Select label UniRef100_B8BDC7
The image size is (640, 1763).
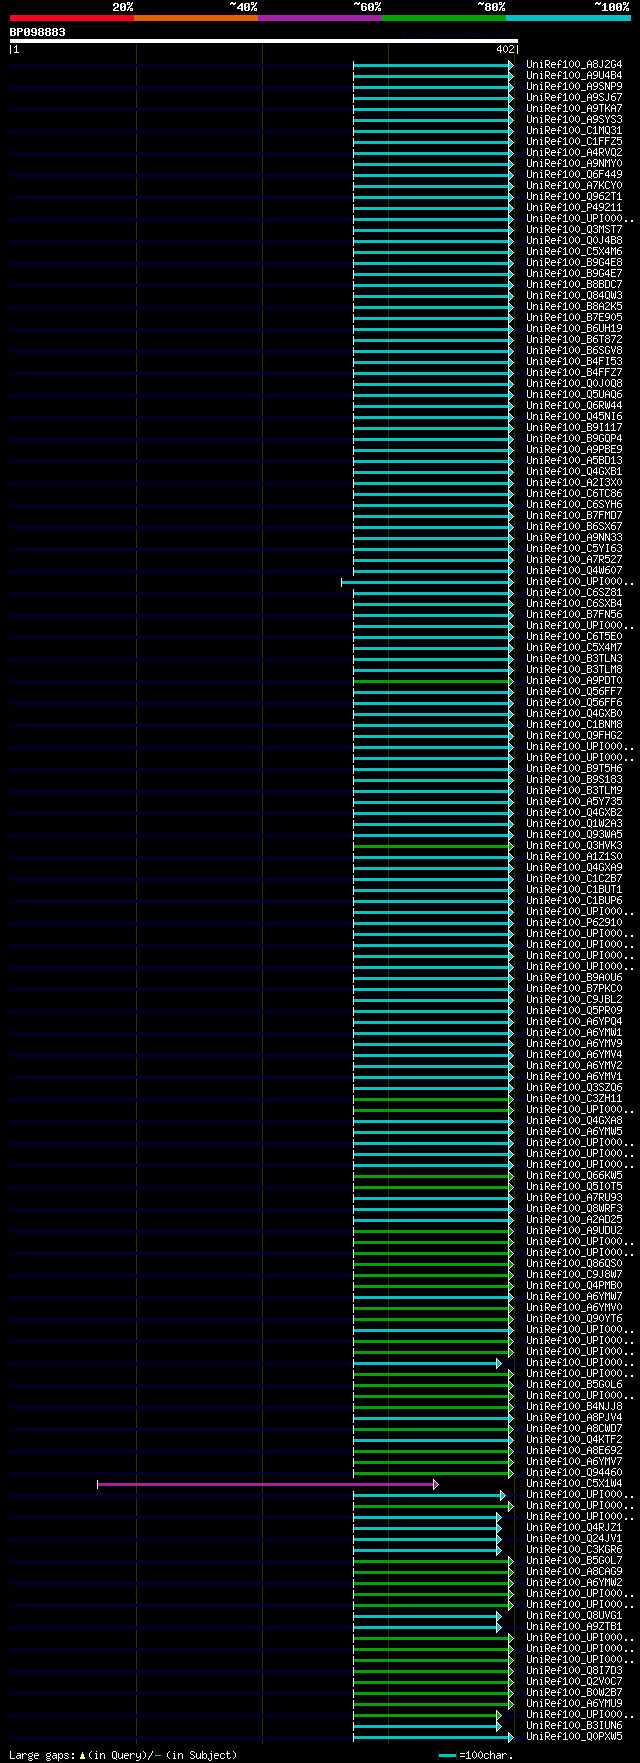tap(574, 285)
